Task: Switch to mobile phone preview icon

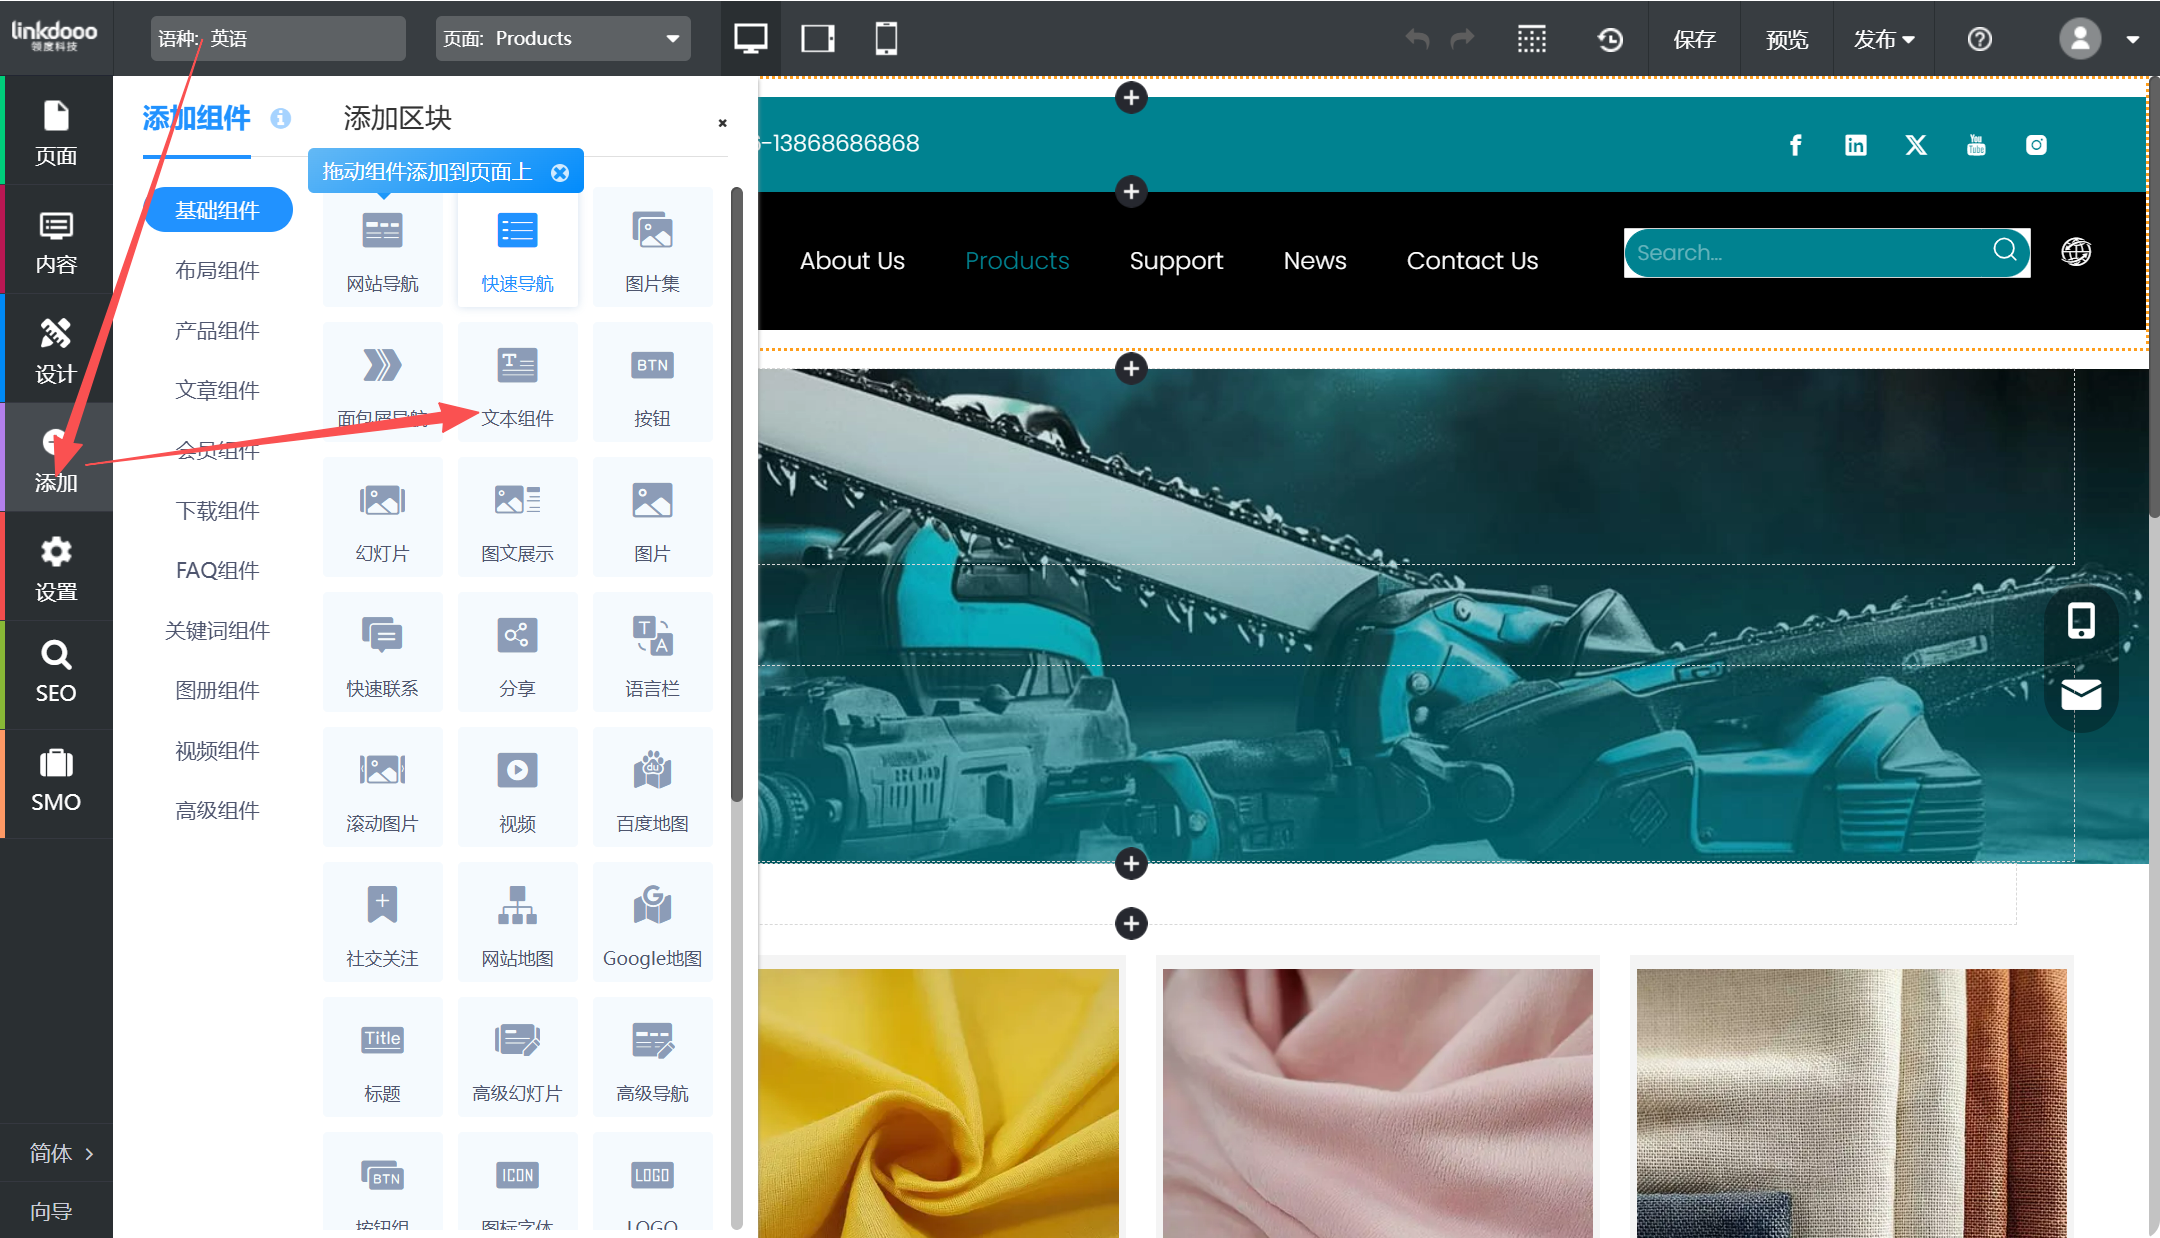Action: (x=885, y=39)
